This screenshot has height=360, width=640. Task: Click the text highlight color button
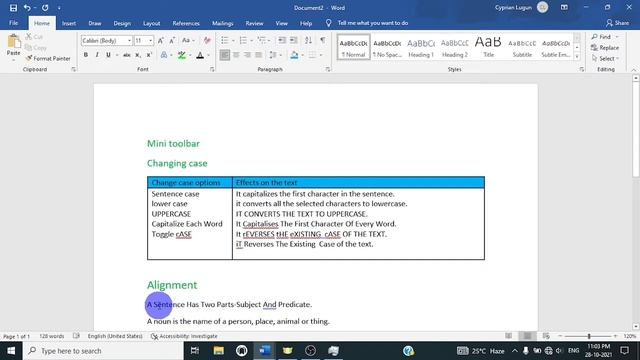(x=182, y=55)
